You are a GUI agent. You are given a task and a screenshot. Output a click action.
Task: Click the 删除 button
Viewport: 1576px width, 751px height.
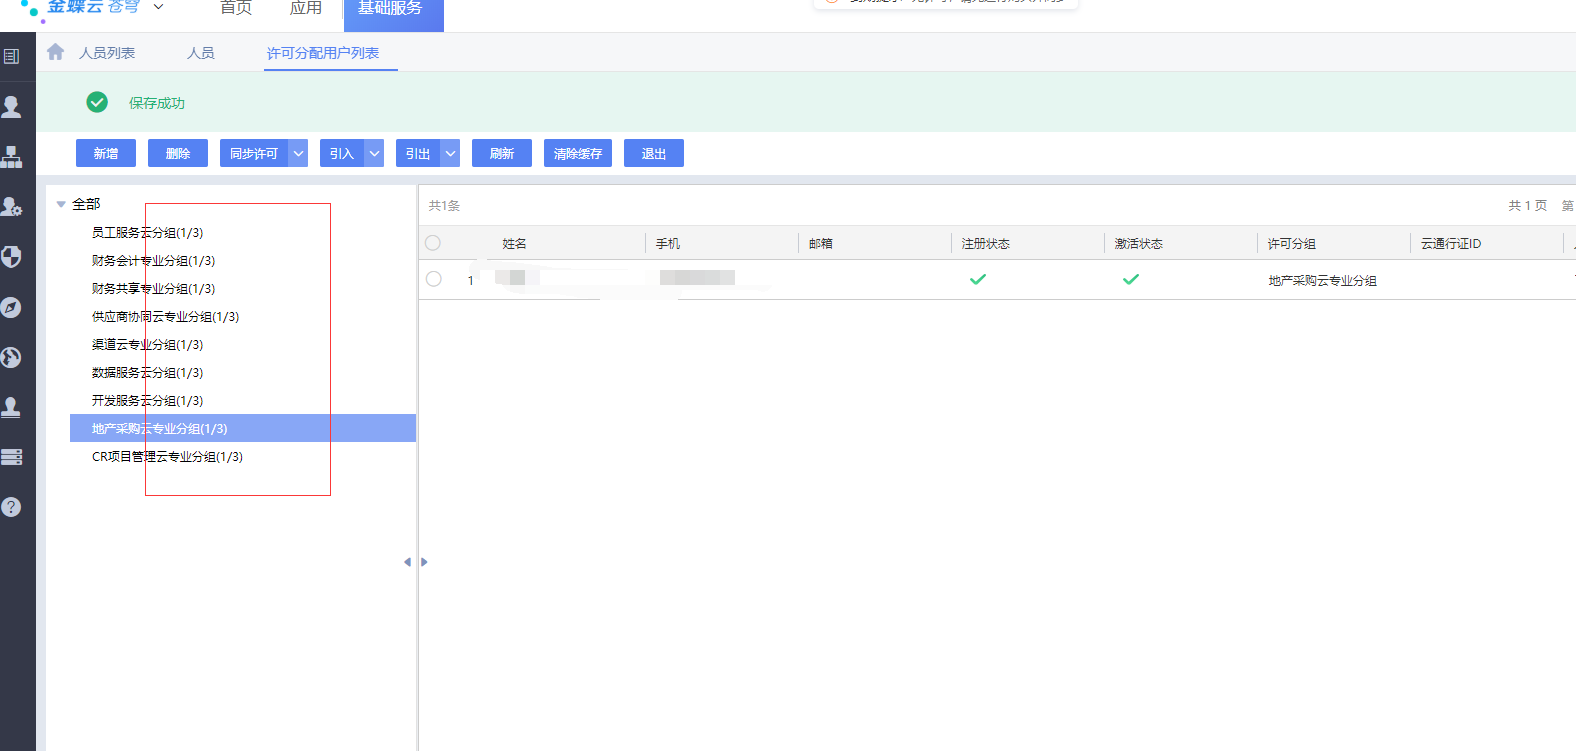click(178, 153)
